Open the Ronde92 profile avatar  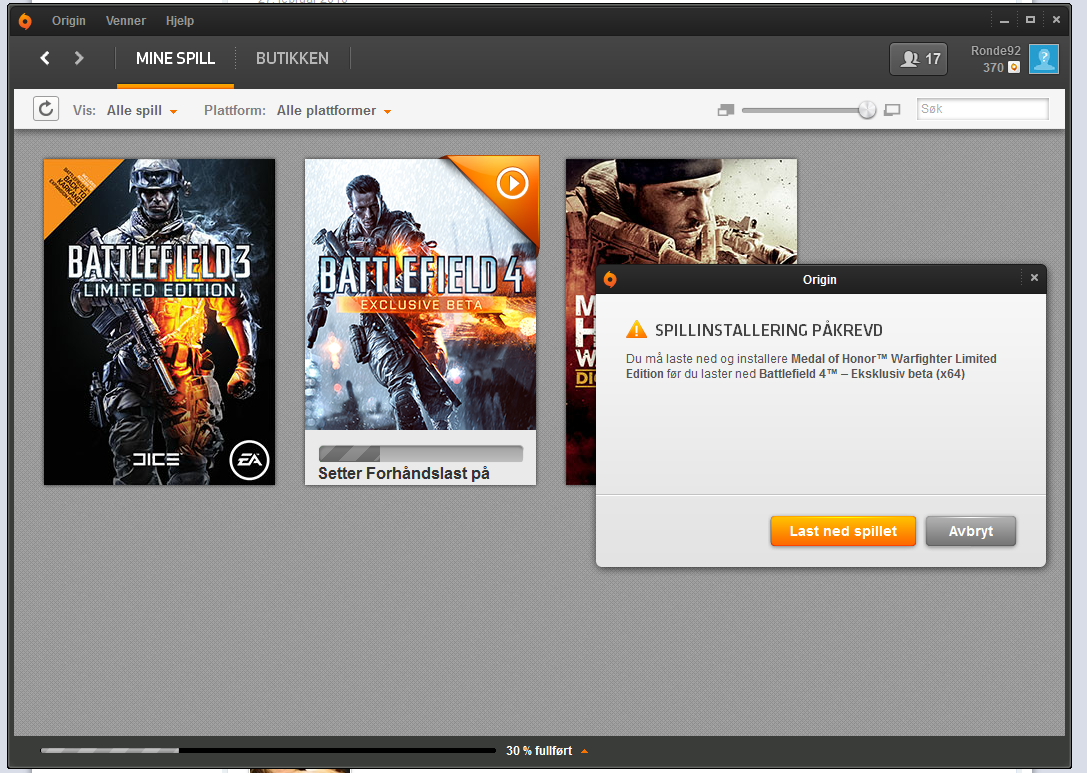tap(1043, 59)
